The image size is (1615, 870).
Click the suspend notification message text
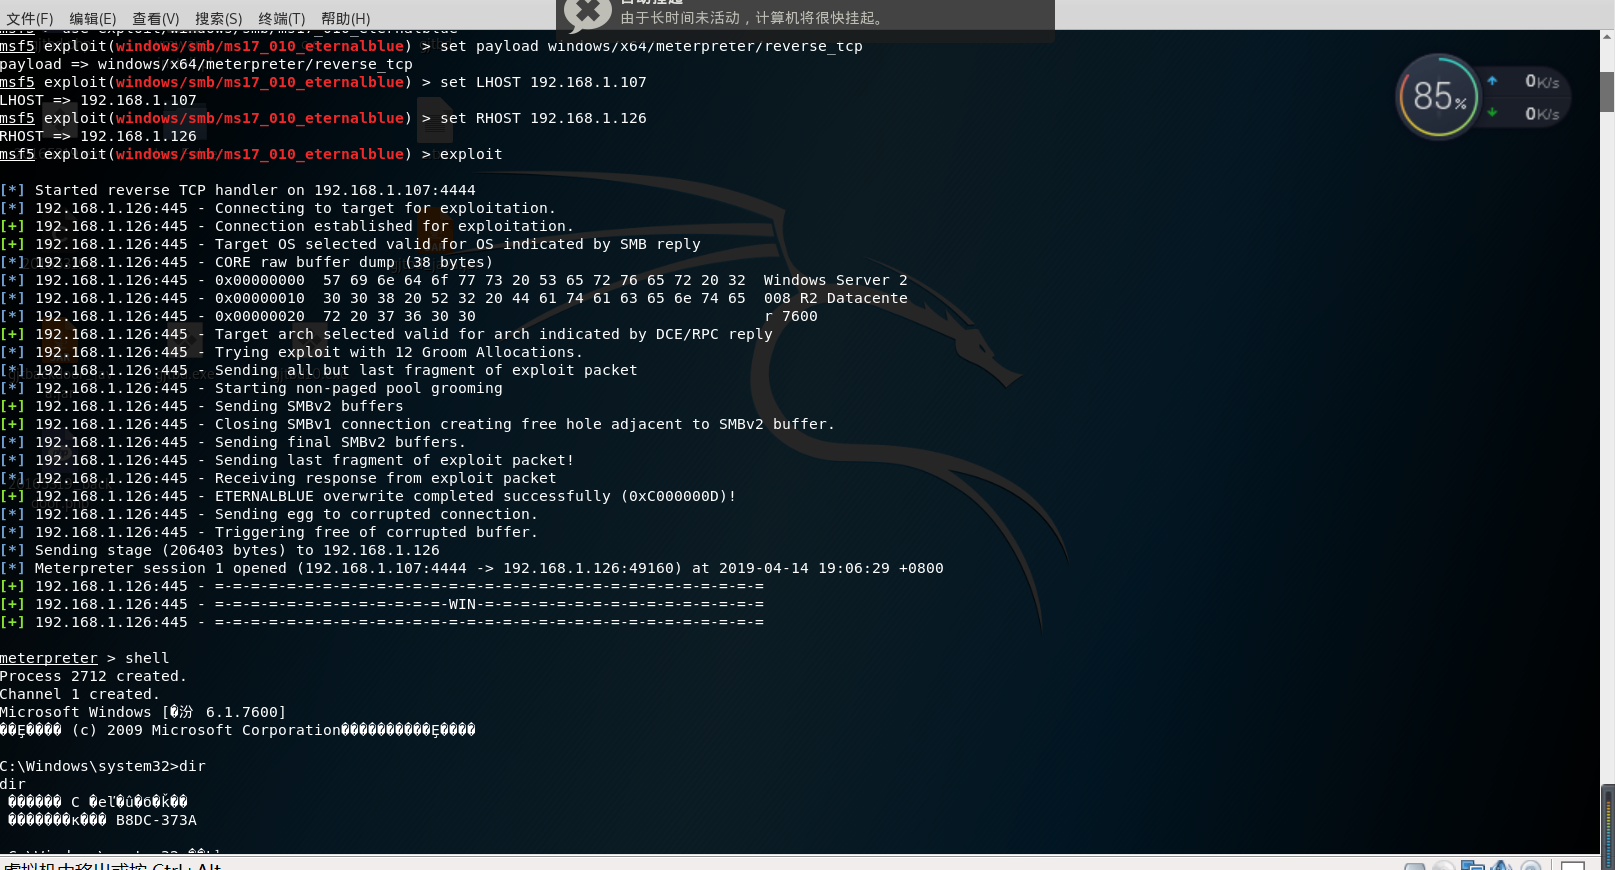[752, 18]
